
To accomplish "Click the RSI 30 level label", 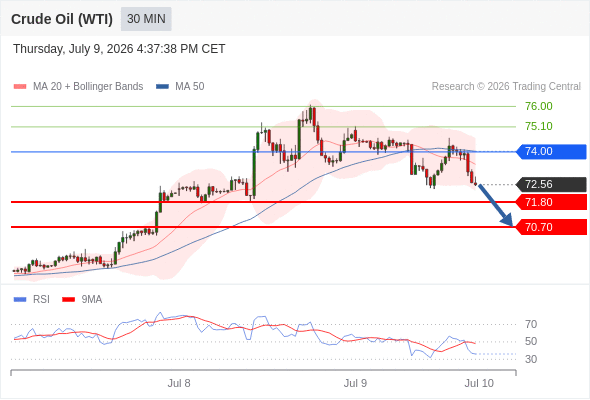I will 531,359.
